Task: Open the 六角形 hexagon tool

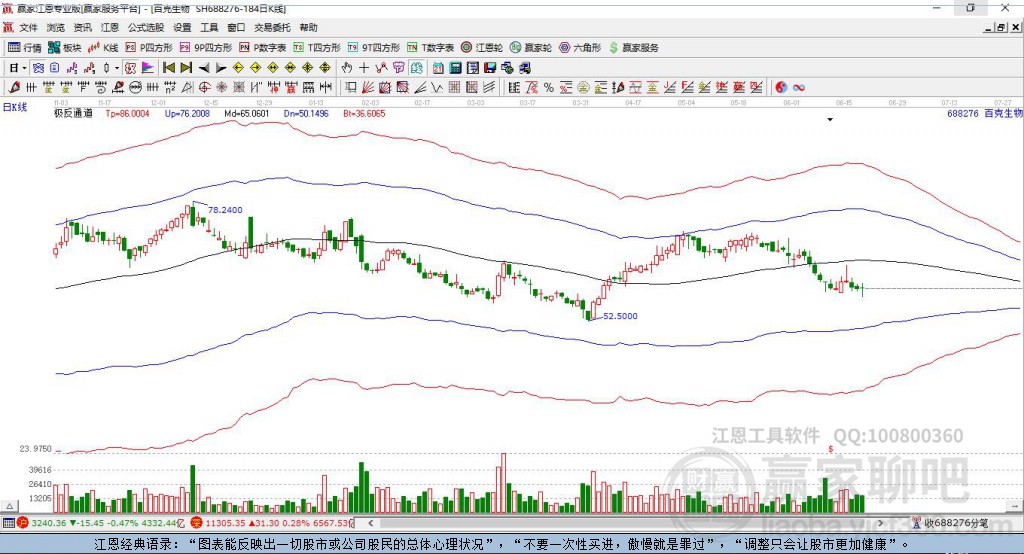Action: click(x=580, y=48)
